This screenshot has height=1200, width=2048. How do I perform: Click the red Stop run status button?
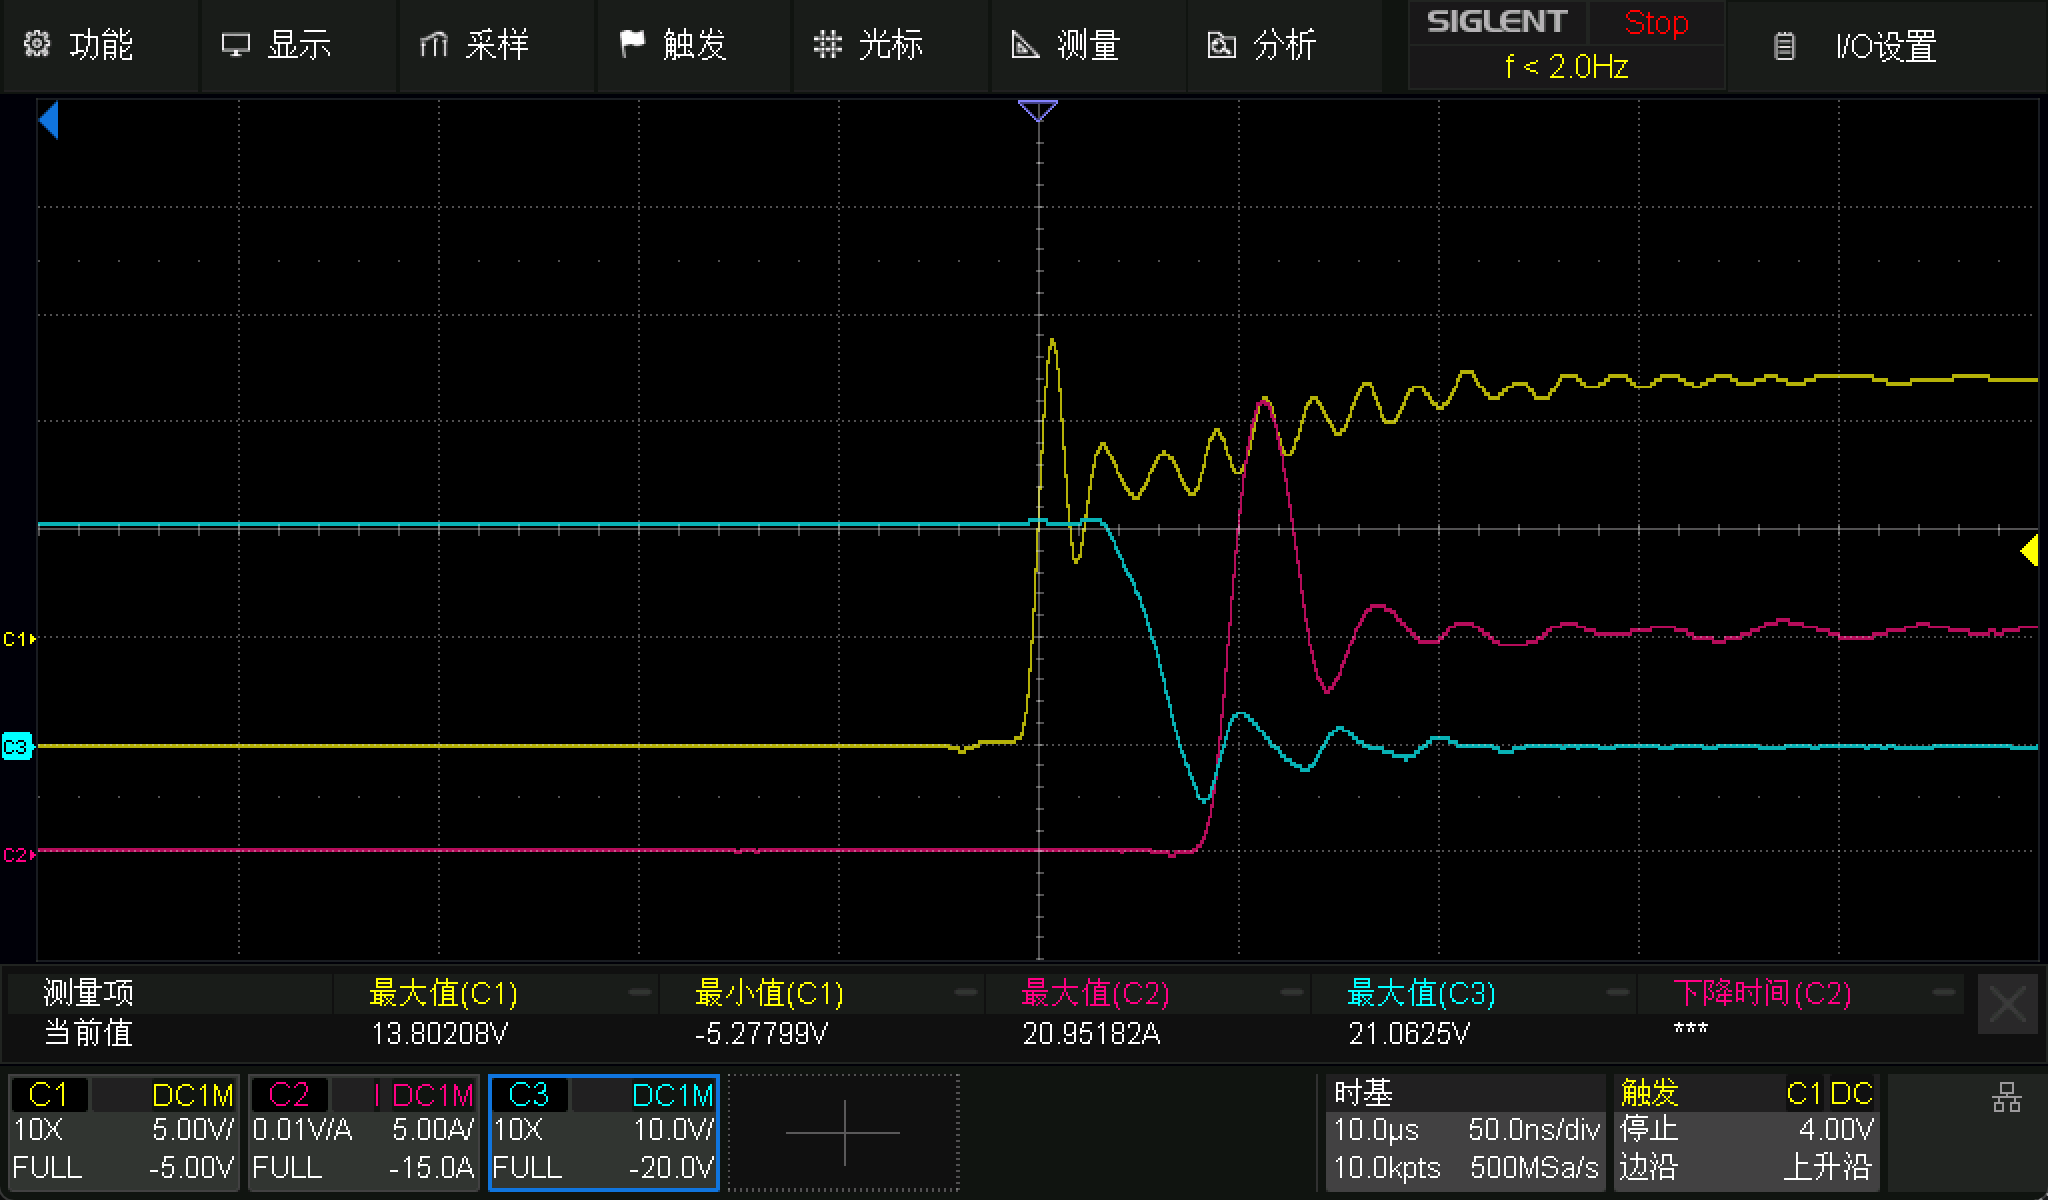click(1655, 23)
